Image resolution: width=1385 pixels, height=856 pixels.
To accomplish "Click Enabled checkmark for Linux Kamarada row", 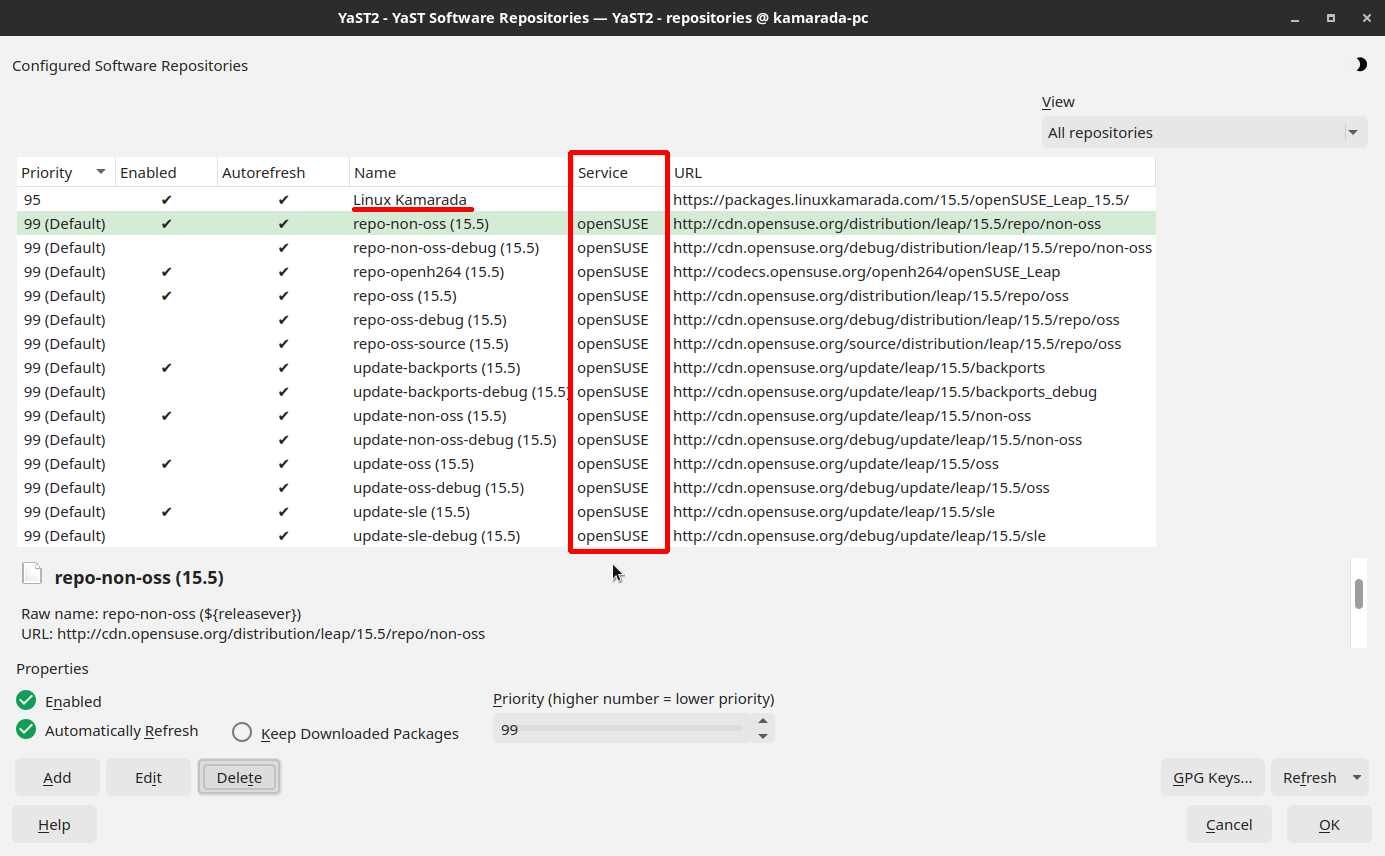I will (166, 200).
